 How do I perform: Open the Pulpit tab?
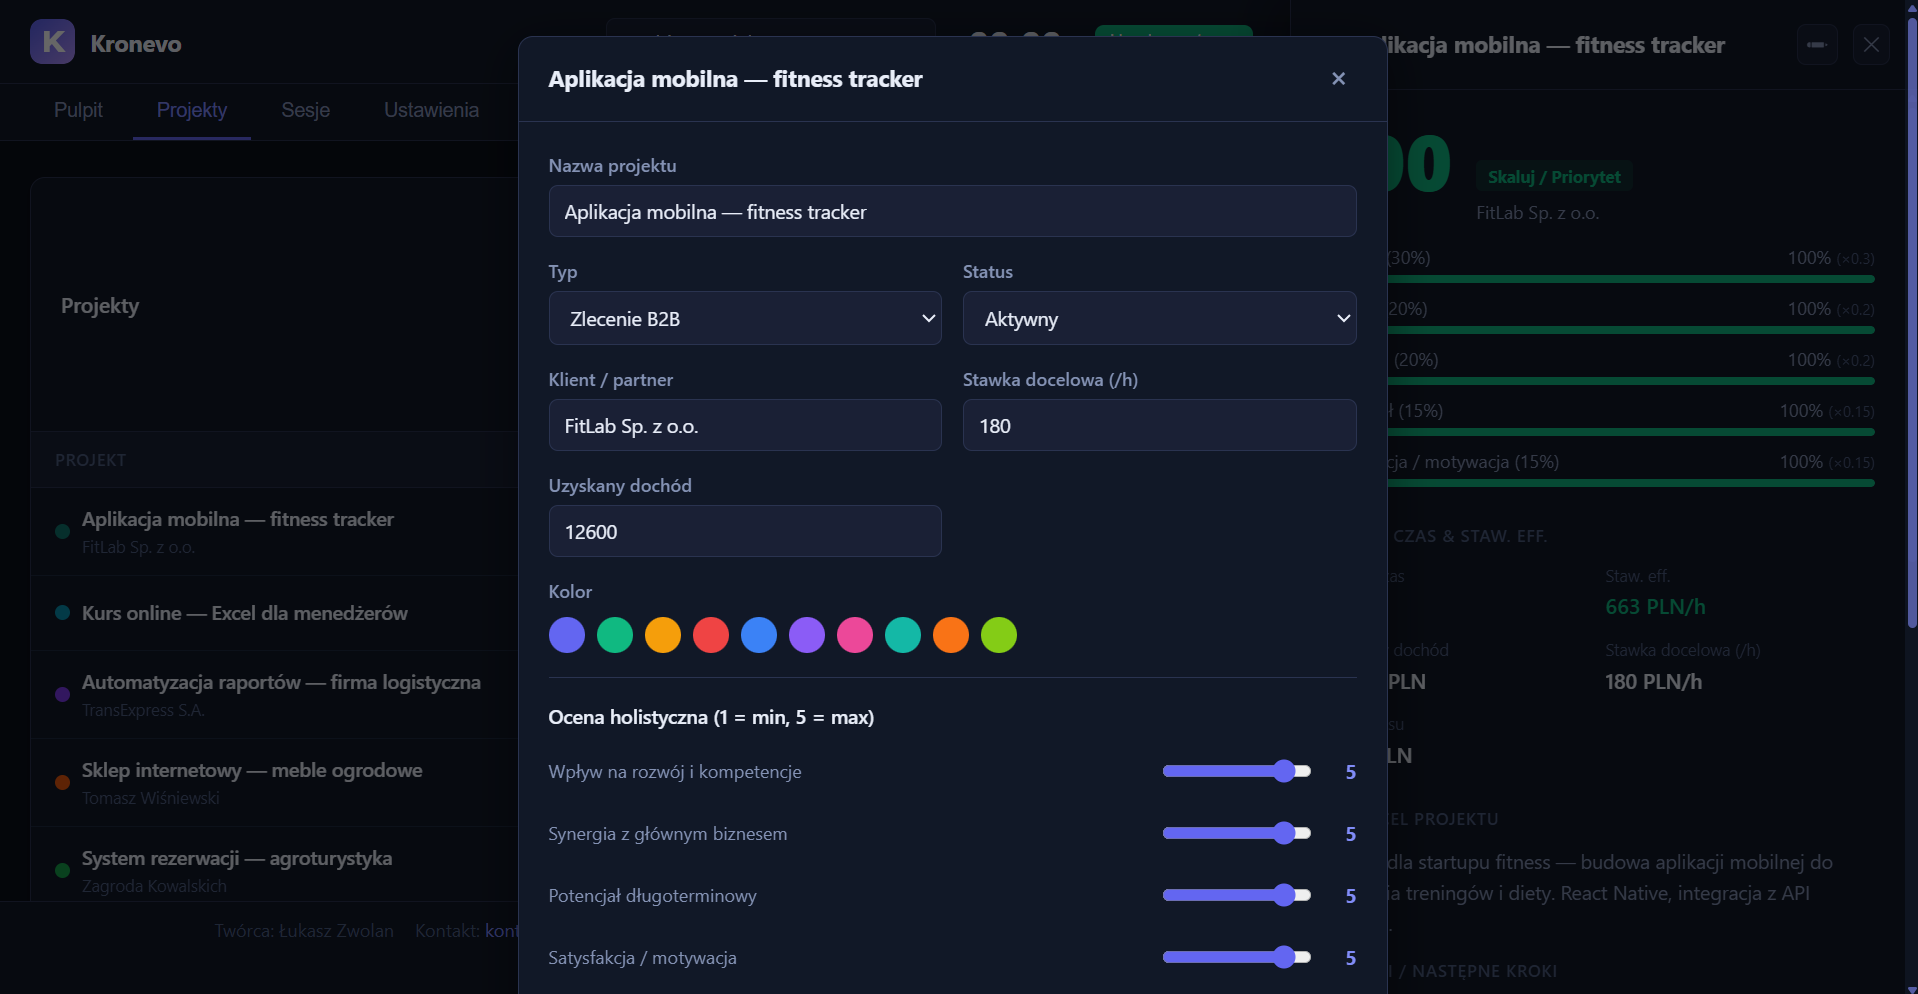(x=78, y=110)
